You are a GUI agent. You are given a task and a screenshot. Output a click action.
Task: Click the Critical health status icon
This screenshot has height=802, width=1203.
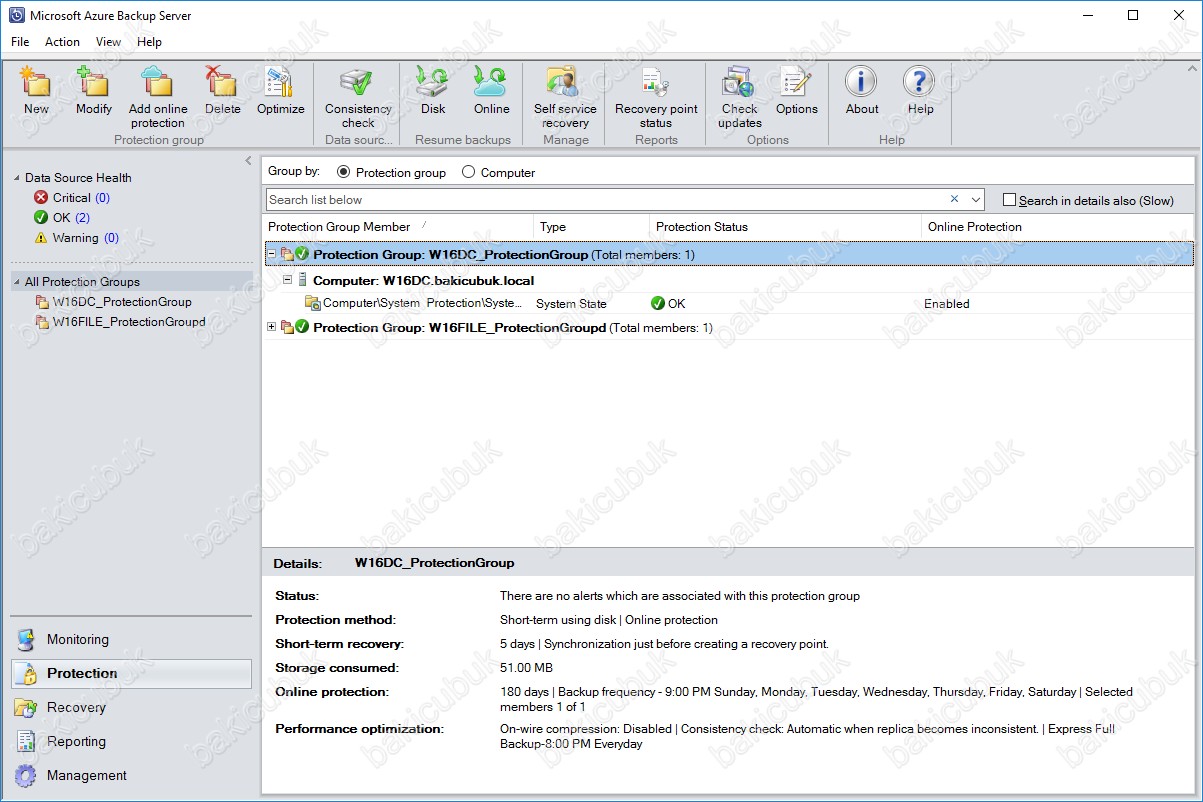(x=41, y=198)
